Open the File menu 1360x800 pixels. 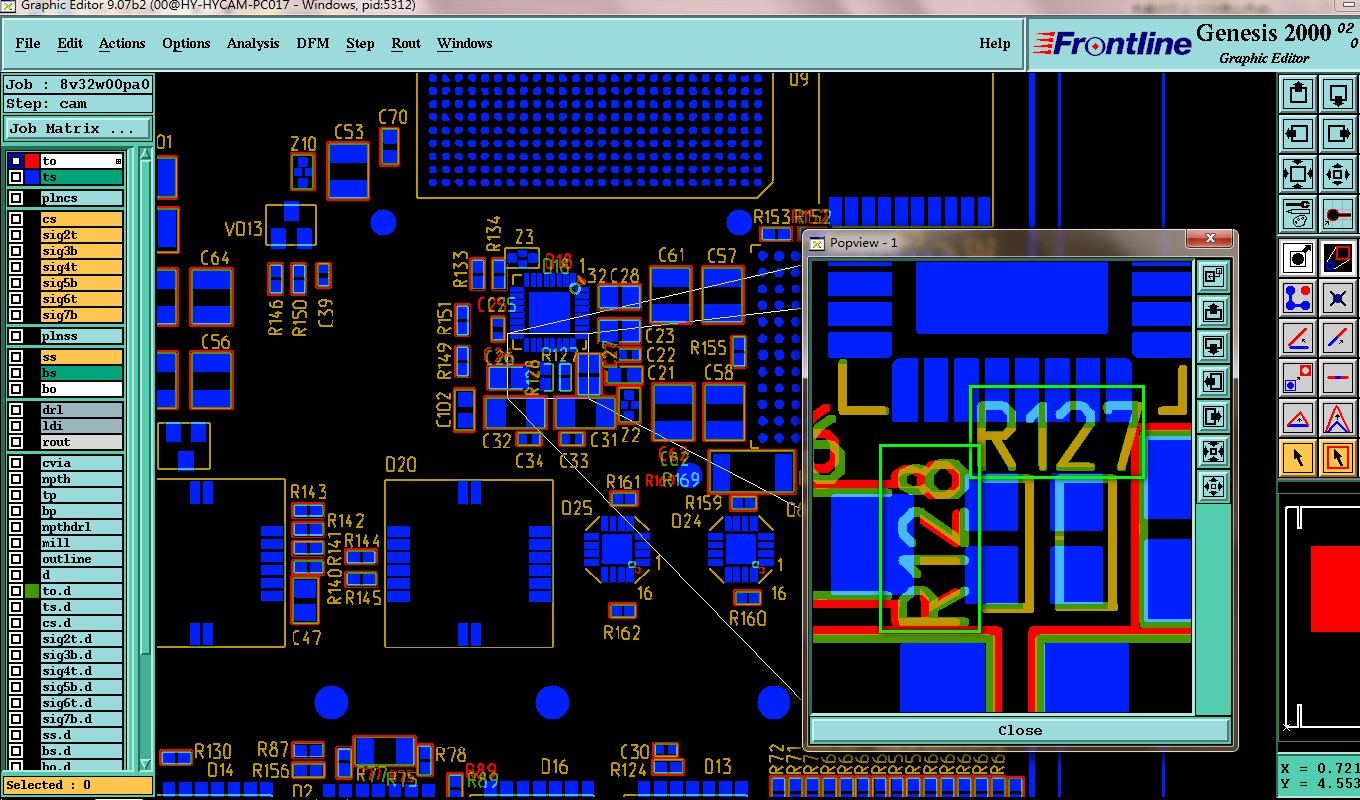click(x=28, y=43)
